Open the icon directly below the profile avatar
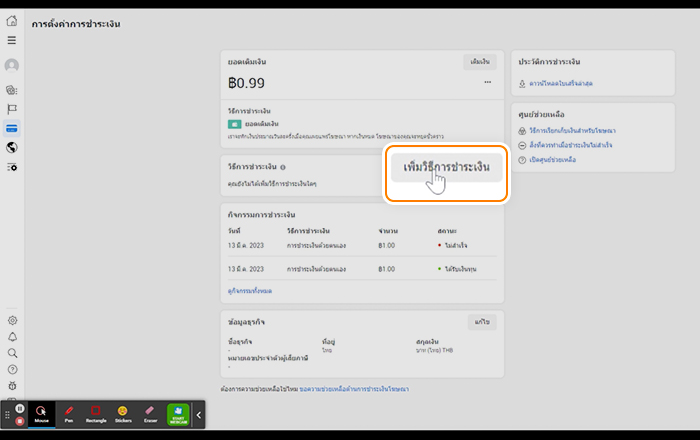700x440 pixels. [x=12, y=90]
